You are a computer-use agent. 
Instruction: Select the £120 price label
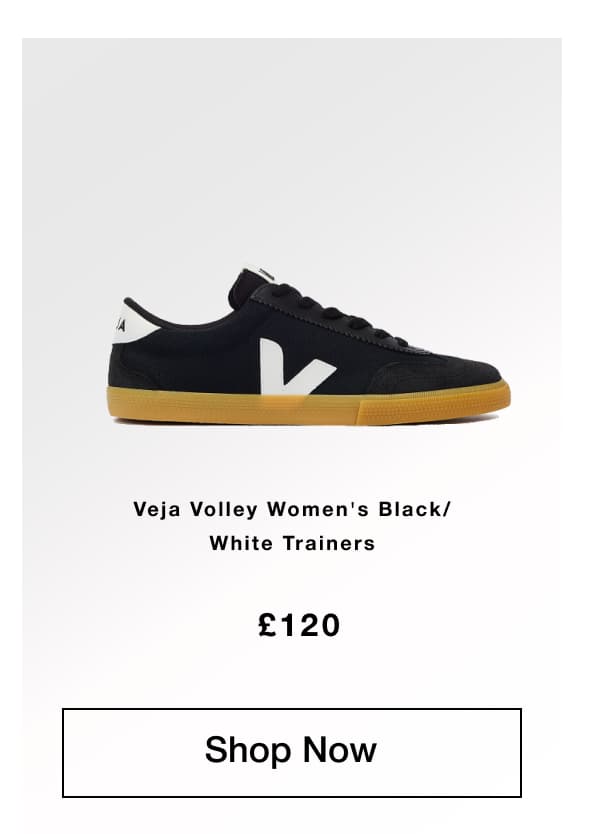(x=299, y=625)
